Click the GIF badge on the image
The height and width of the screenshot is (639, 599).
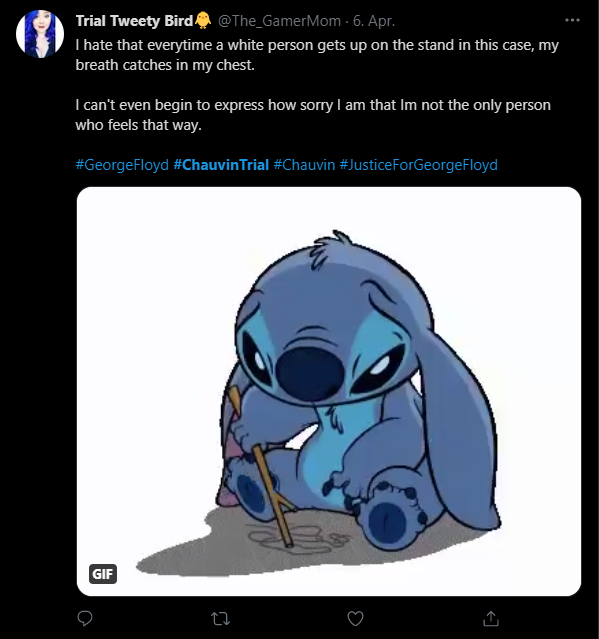103,574
